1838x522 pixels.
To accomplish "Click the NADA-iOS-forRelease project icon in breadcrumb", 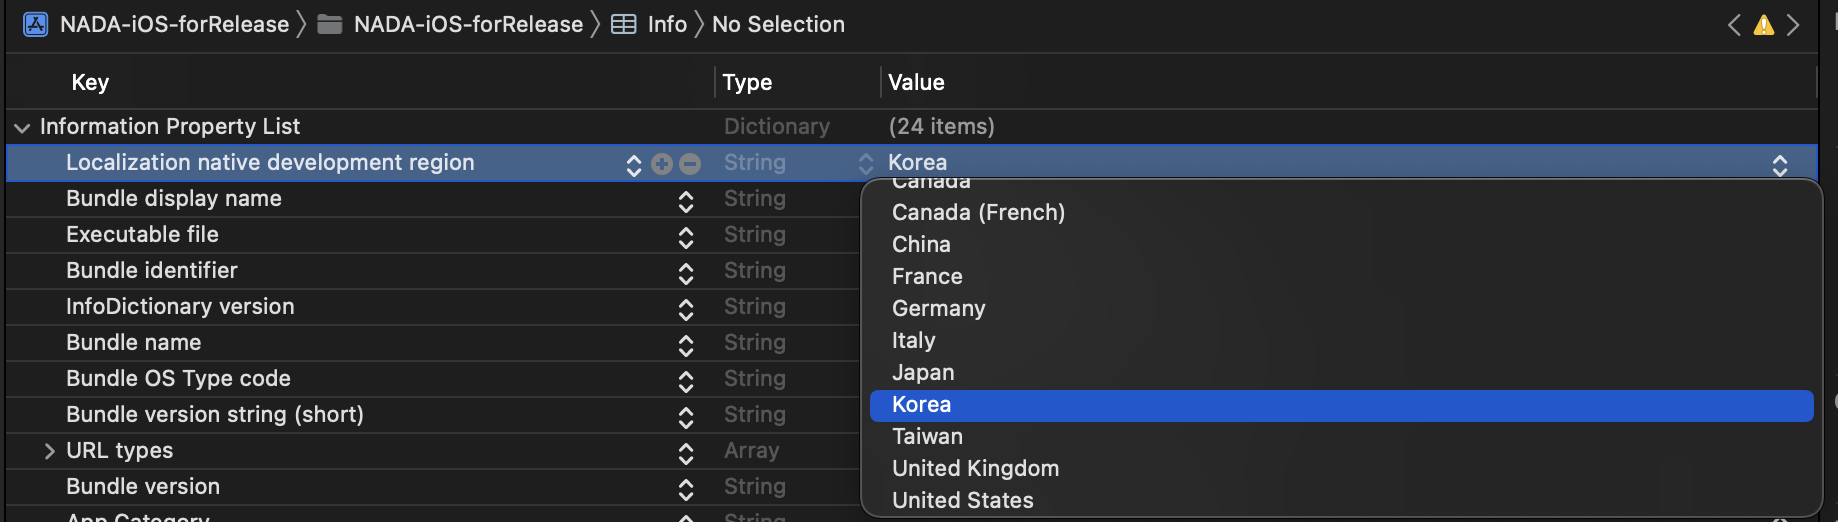I will coord(35,24).
